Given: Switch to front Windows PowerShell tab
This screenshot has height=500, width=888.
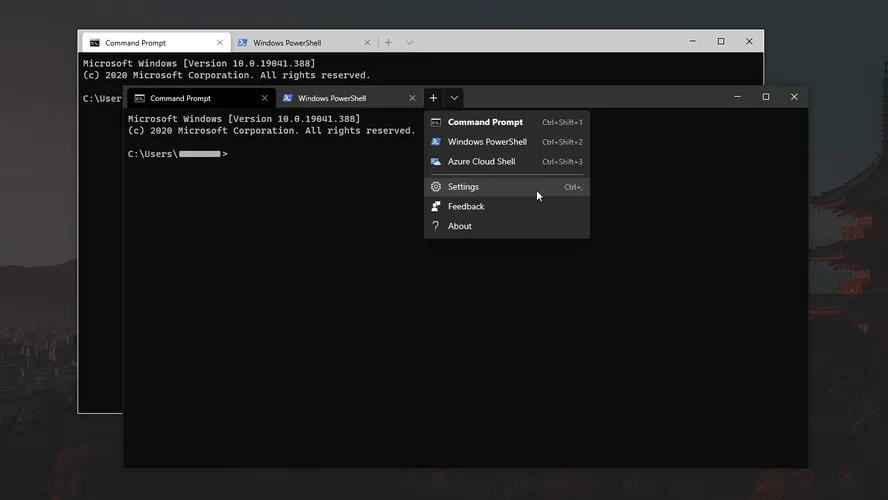Looking at the screenshot, I should coord(340,98).
